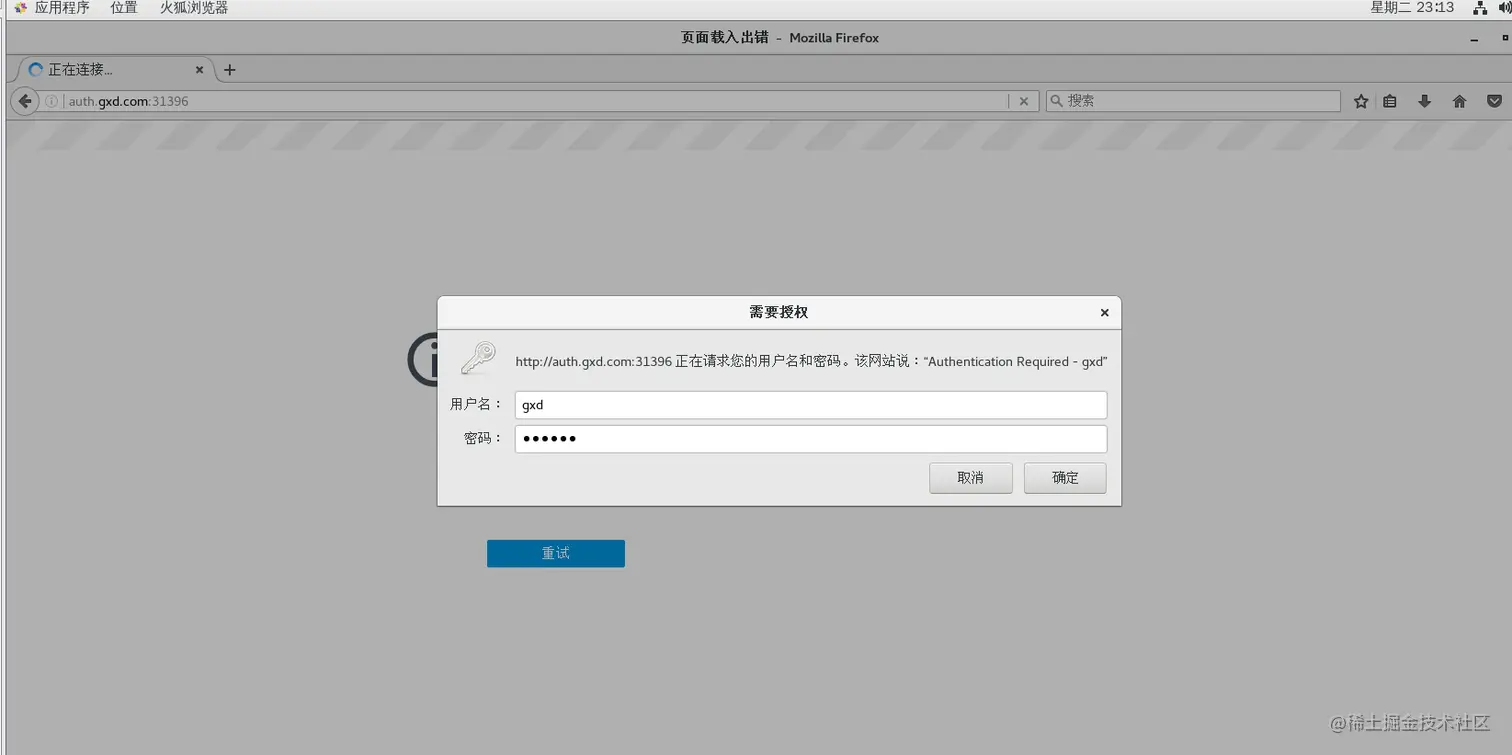1512x755 pixels.
Task: Click the 取消 button
Action: tap(970, 478)
